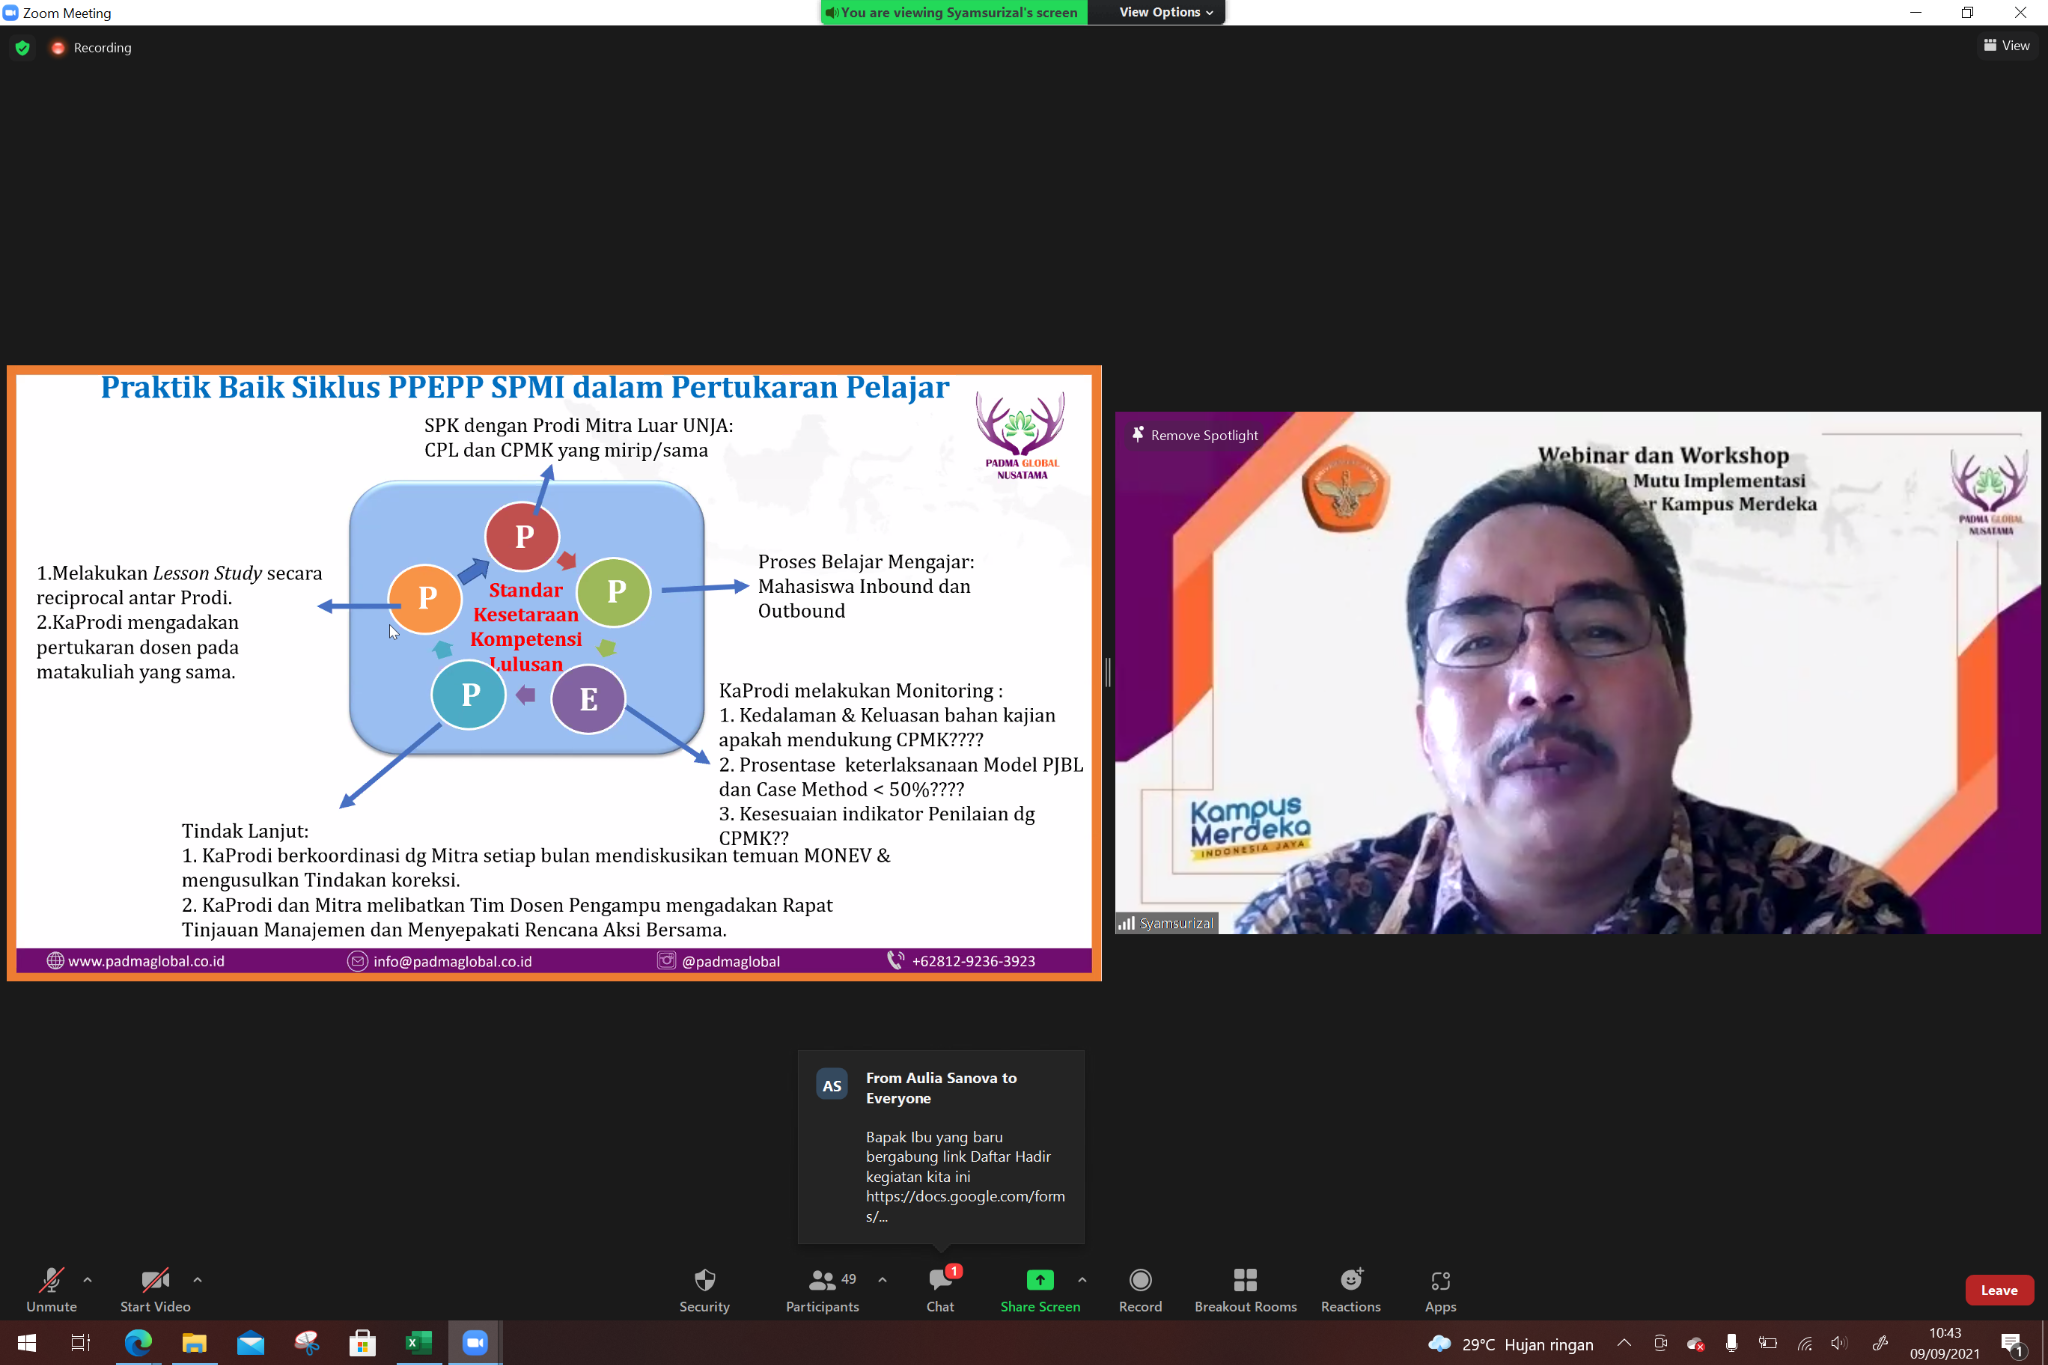Click the Meet Now camera icon in tray
The image size is (2048, 1365).
coord(1660,1343)
